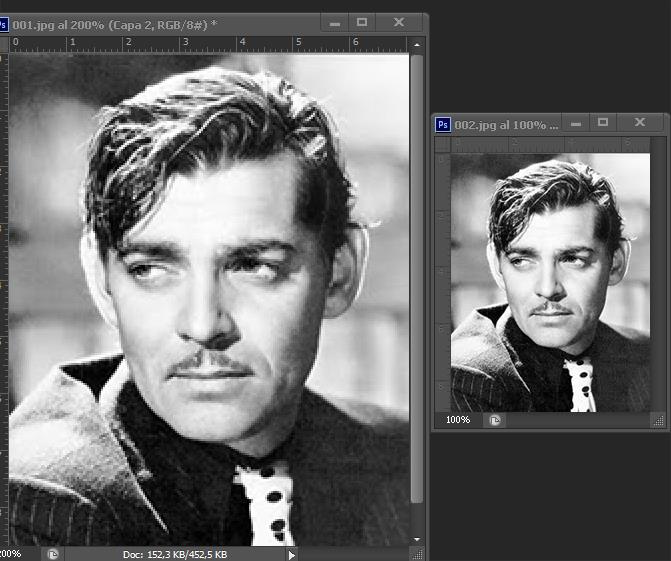Click scroll-up arrow in 001.jpg window
This screenshot has width=671, height=561.
pyautogui.click(x=417, y=45)
